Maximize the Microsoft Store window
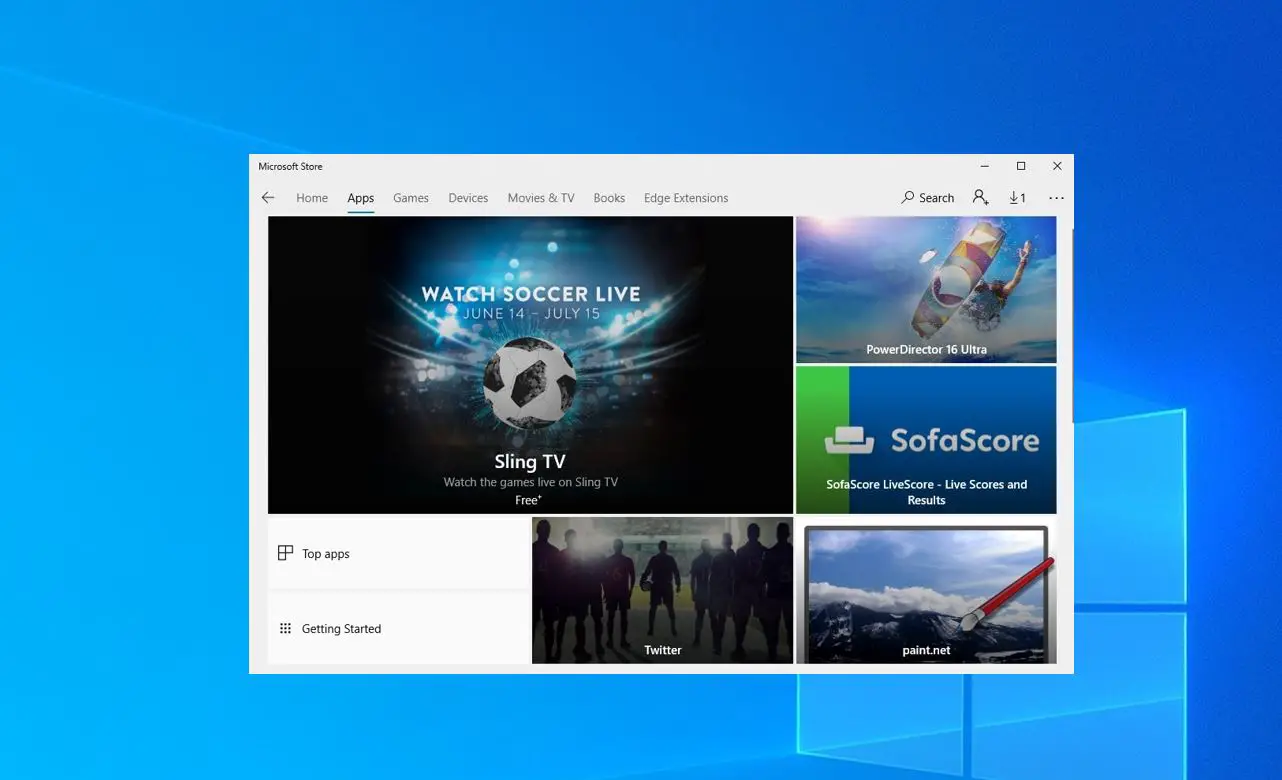This screenshot has width=1282, height=780. click(x=1021, y=166)
